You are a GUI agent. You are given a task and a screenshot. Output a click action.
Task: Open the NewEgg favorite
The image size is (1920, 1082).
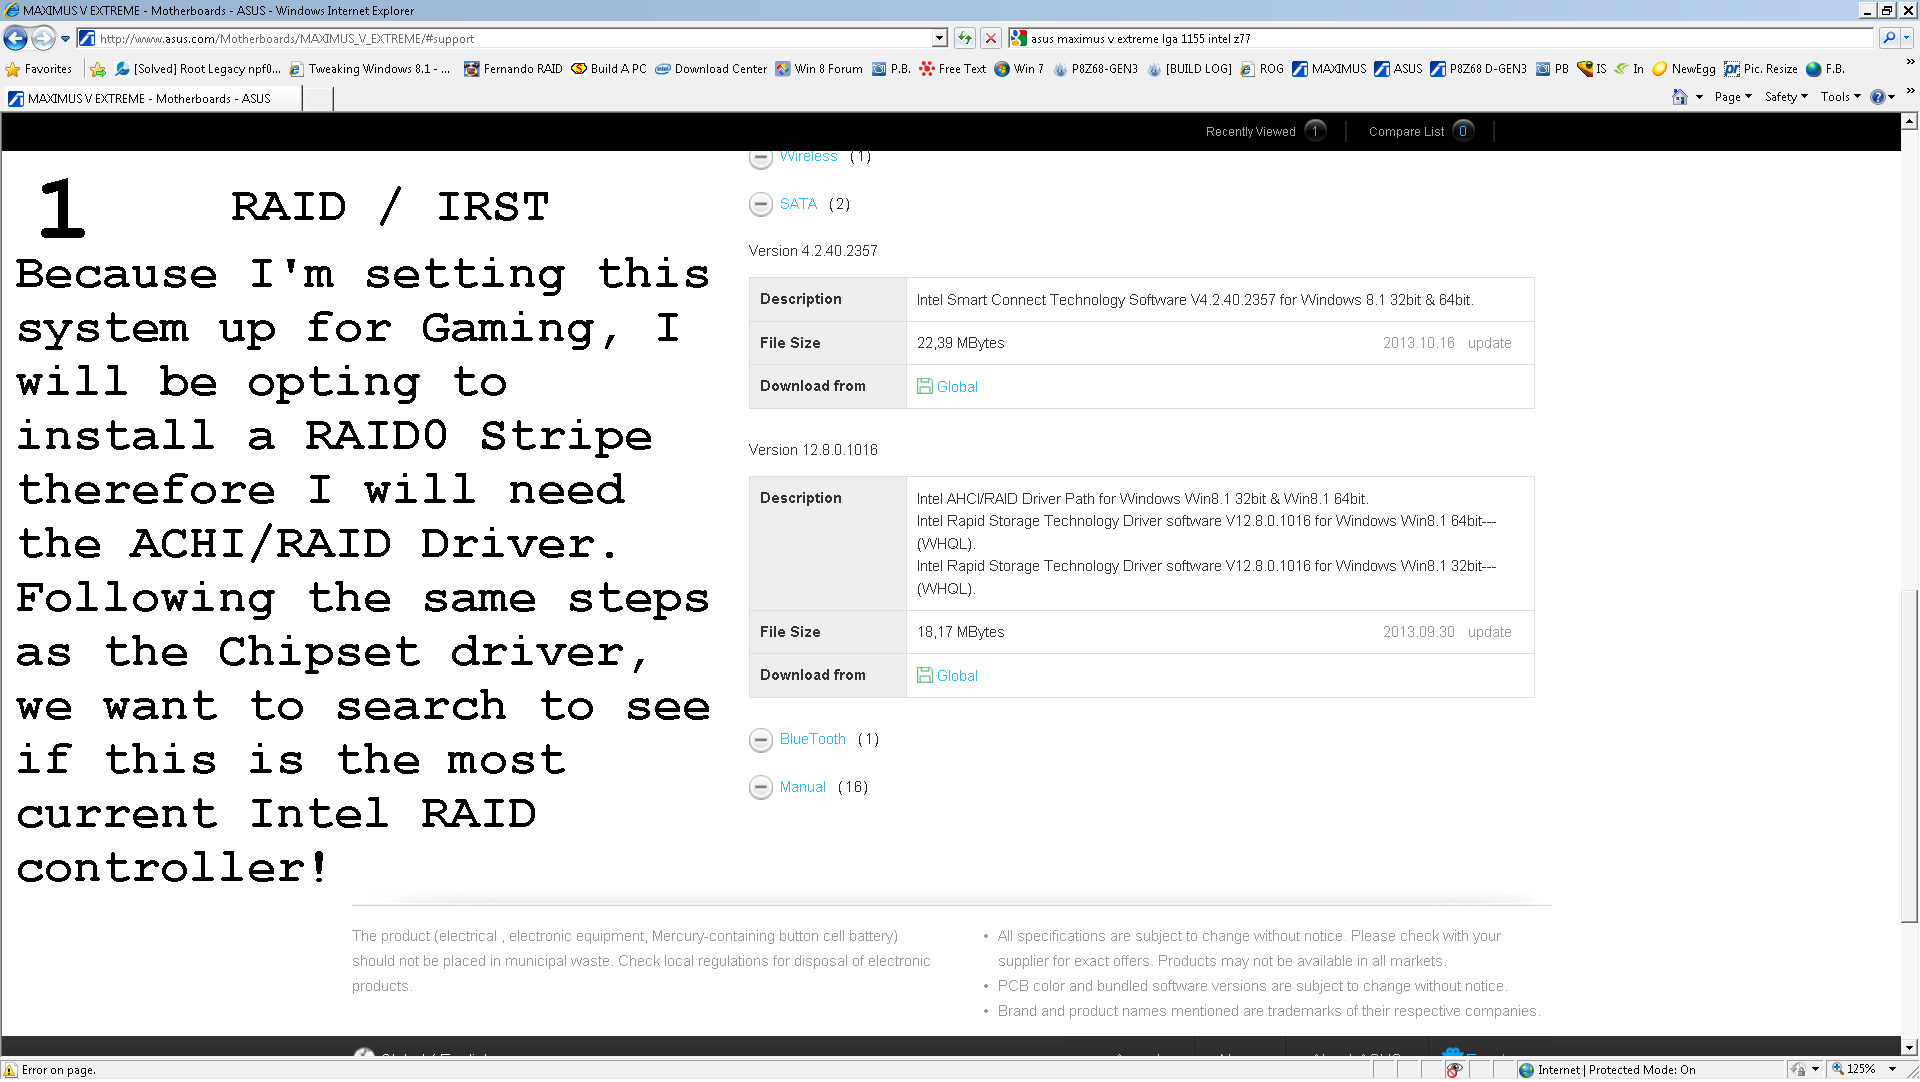coord(1684,69)
